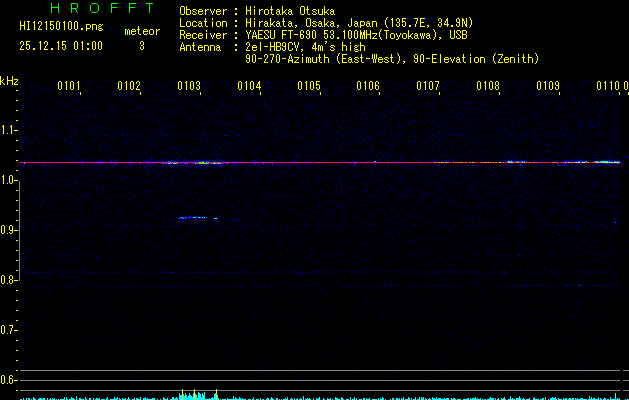Click the 0101 time marker

(x=69, y=87)
